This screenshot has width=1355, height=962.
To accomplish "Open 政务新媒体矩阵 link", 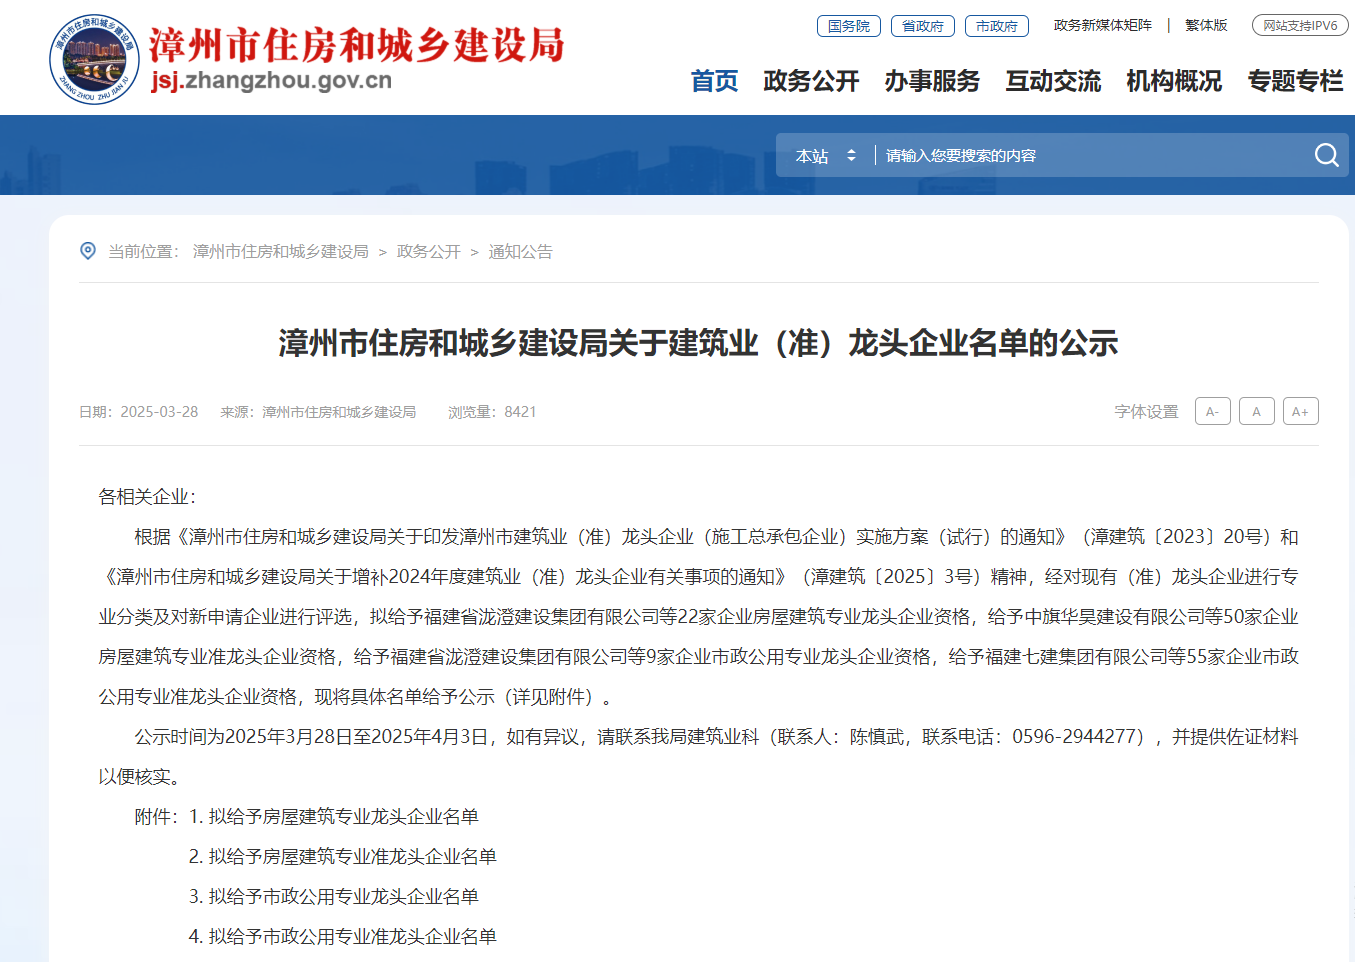I will [x=1103, y=25].
